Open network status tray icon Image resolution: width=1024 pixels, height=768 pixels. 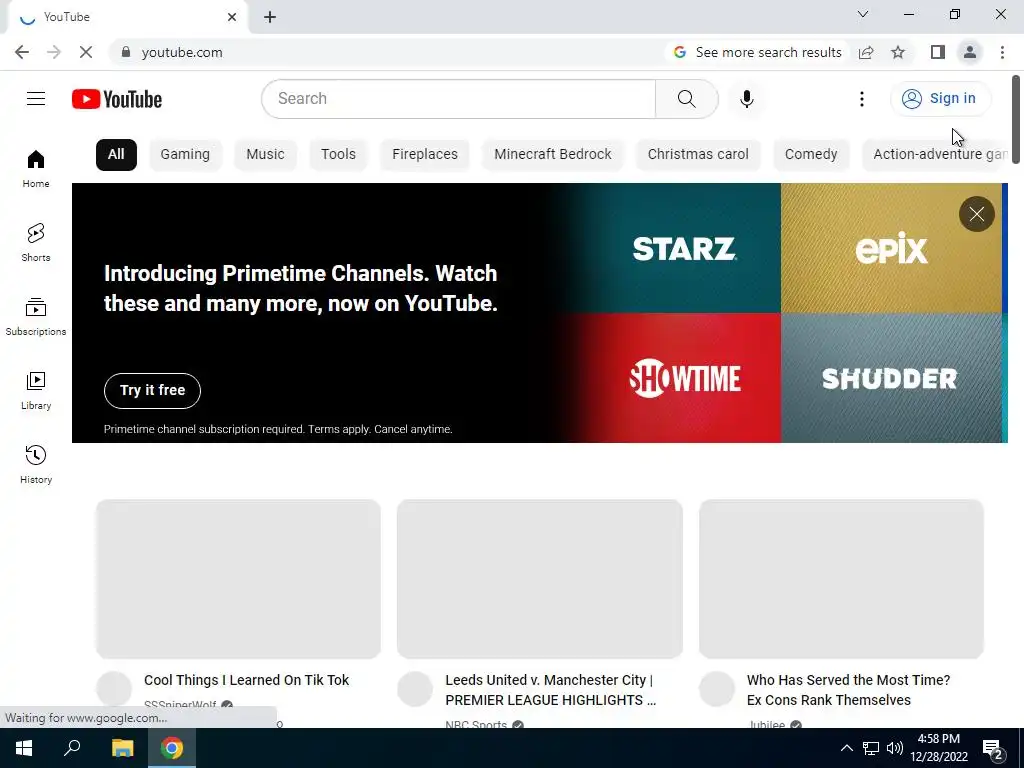pos(871,748)
